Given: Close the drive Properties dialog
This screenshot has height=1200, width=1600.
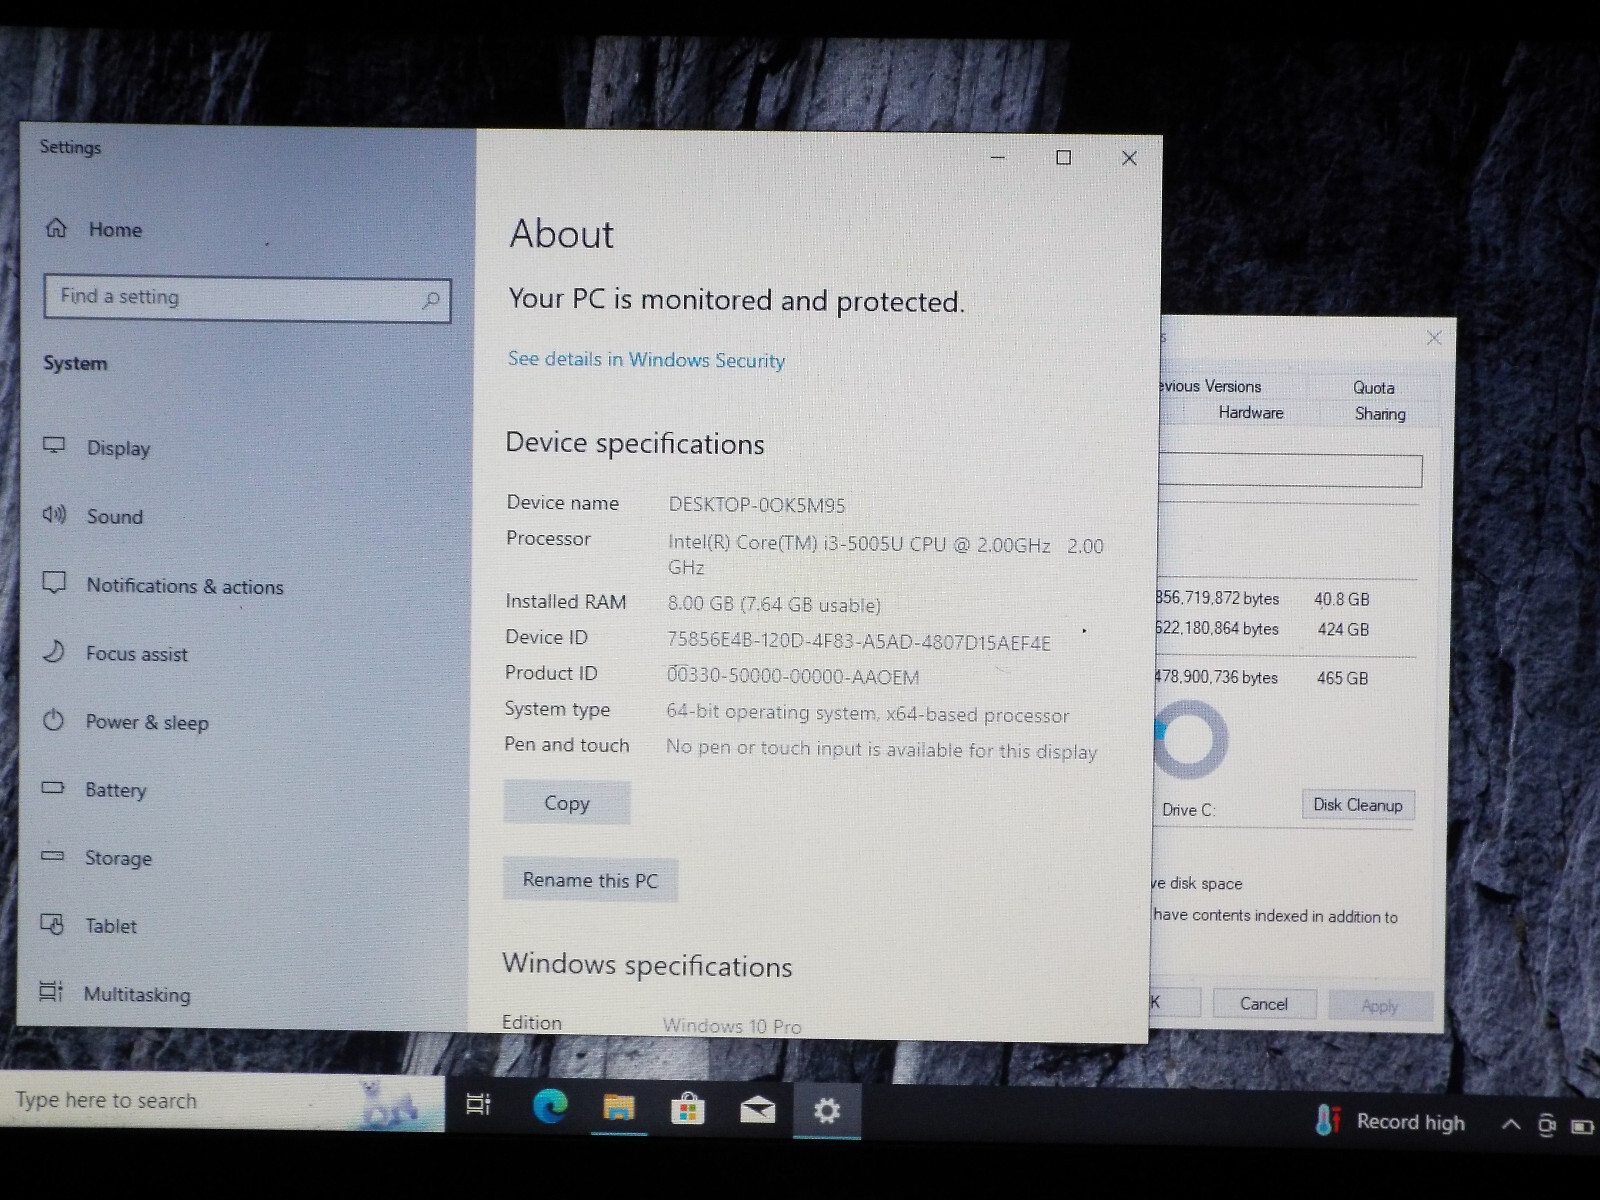Looking at the screenshot, I should click(x=1434, y=338).
